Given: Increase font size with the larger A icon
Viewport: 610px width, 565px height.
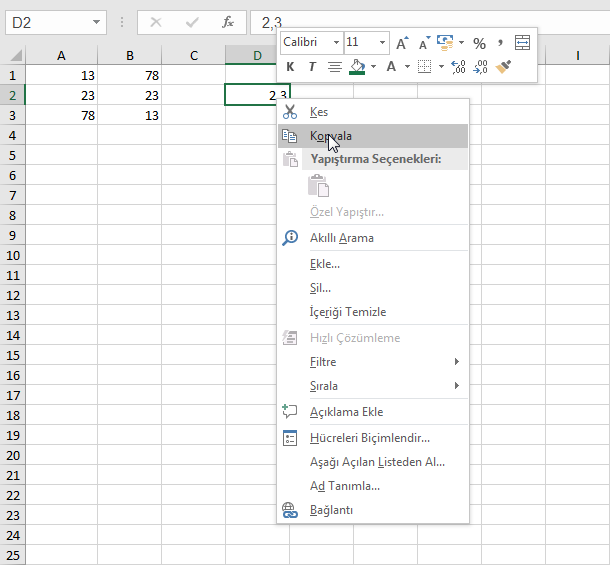Looking at the screenshot, I should coord(402,42).
